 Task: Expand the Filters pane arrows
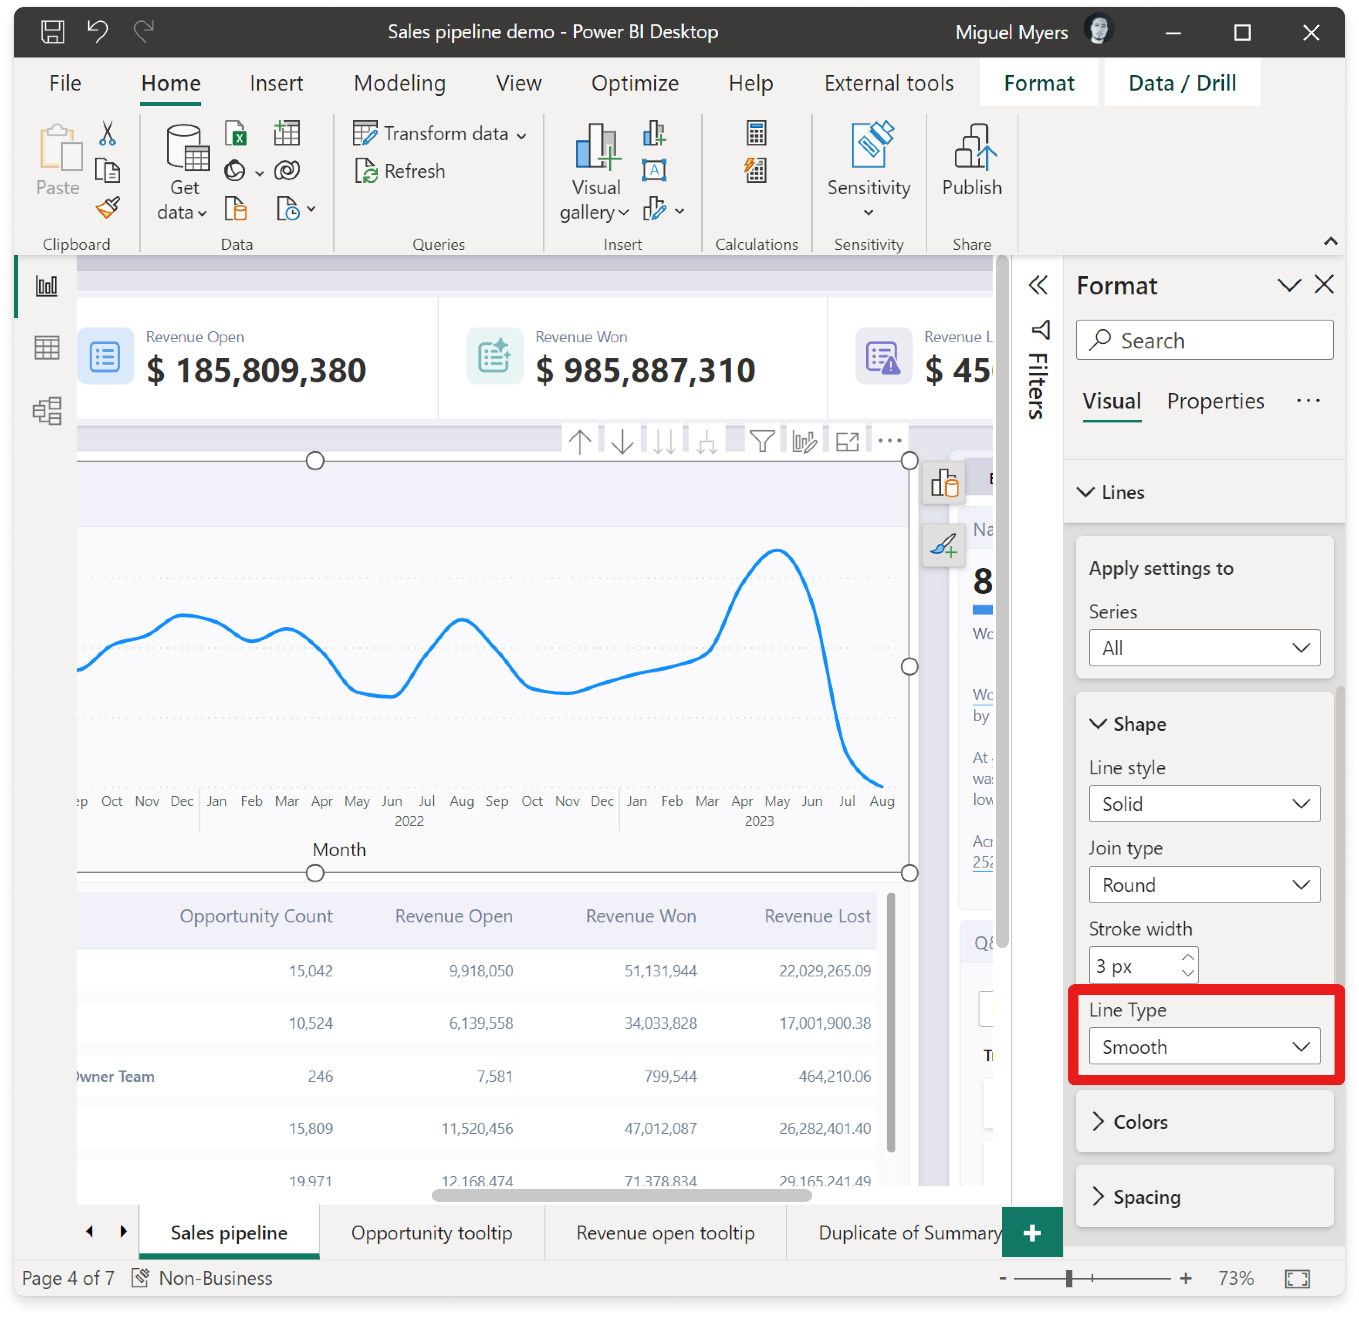pos(1038,286)
